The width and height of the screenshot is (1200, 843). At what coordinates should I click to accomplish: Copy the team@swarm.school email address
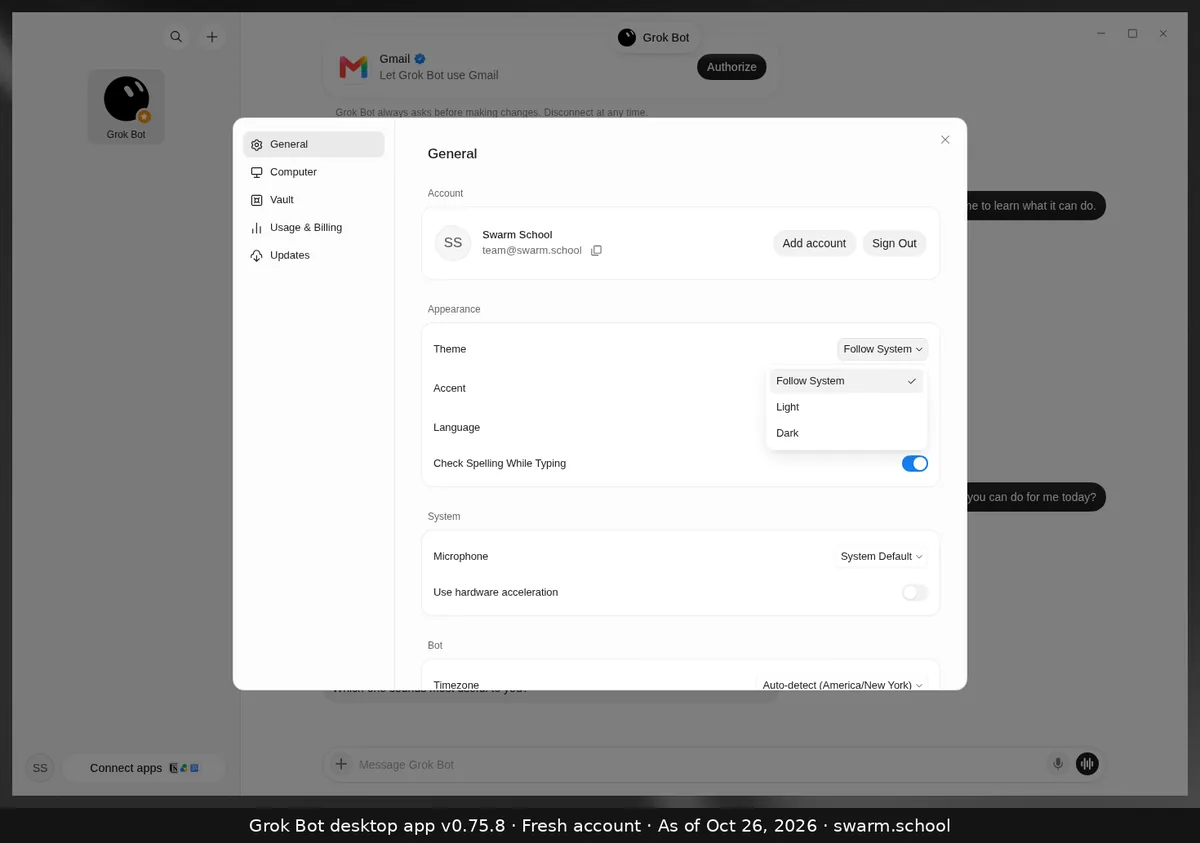click(x=596, y=251)
